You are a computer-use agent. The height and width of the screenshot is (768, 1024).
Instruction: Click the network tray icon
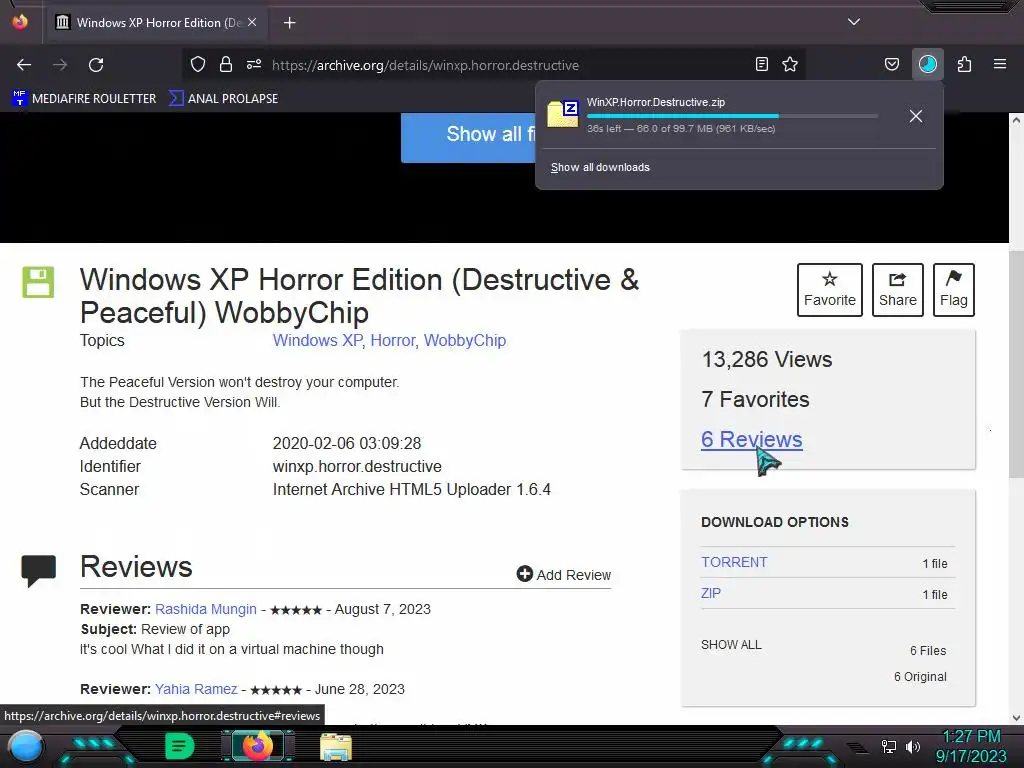tap(889, 746)
